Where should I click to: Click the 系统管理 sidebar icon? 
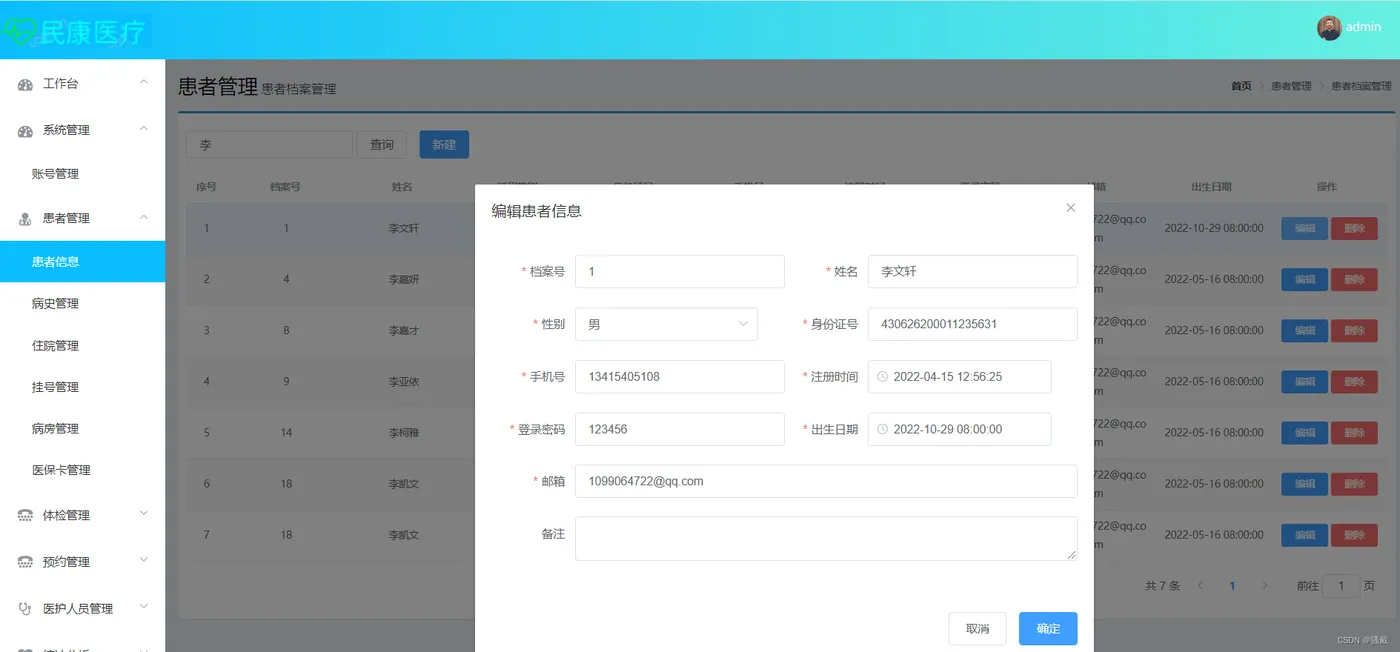[26, 130]
